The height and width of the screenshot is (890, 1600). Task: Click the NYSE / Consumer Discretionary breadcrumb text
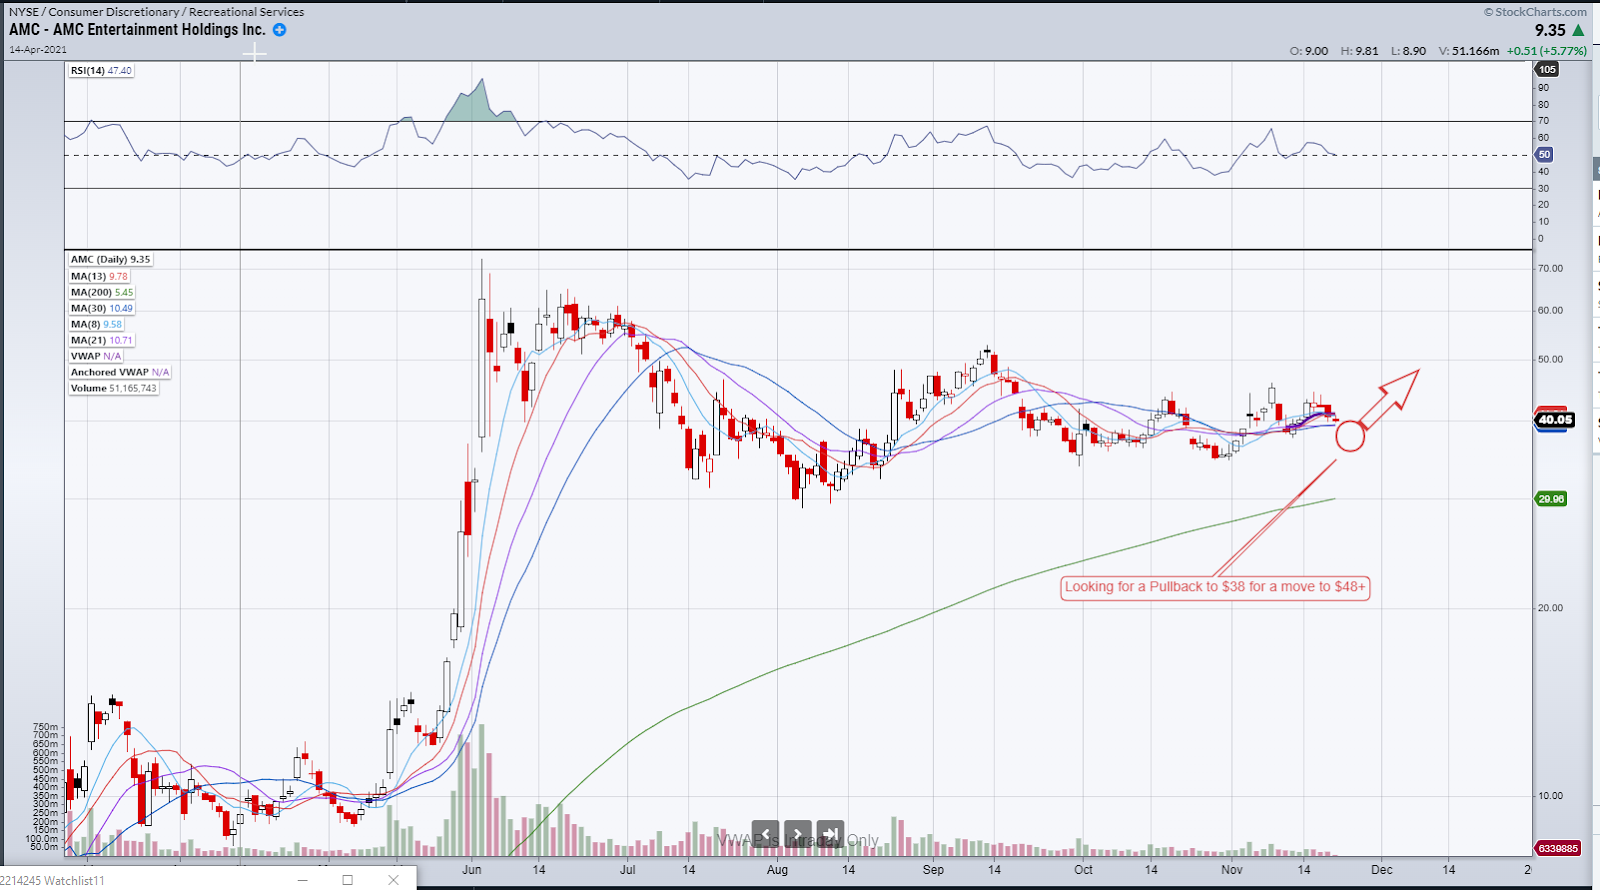point(156,12)
